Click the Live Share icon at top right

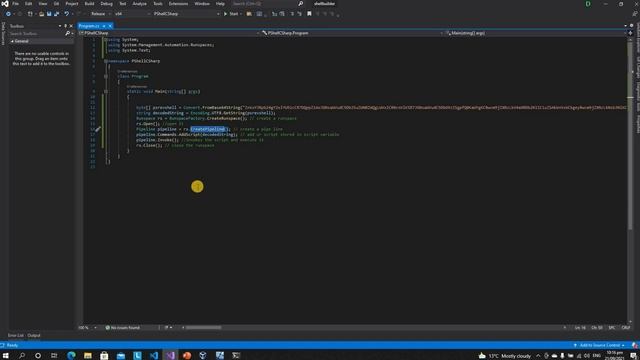point(635,14)
